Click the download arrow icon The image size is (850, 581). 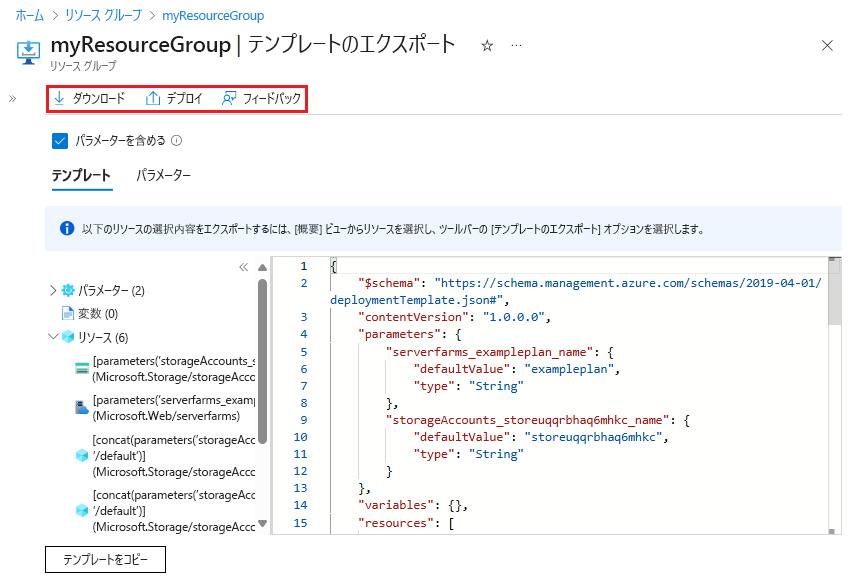pyautogui.click(x=59, y=98)
